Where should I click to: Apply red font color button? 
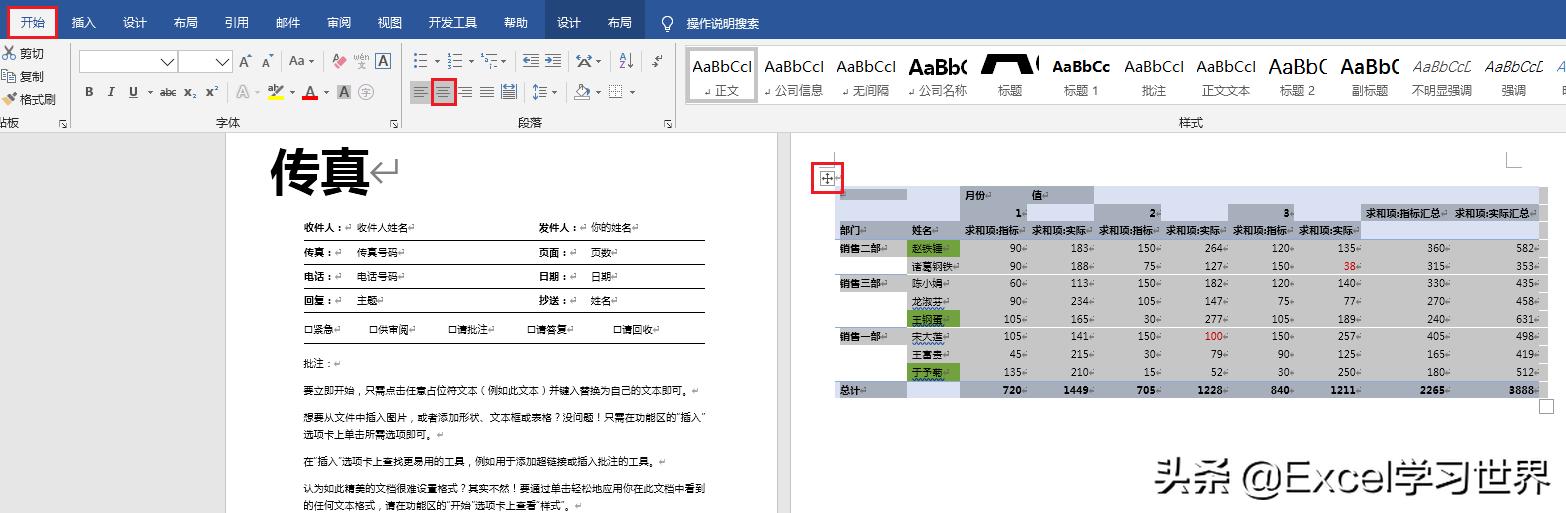[310, 92]
